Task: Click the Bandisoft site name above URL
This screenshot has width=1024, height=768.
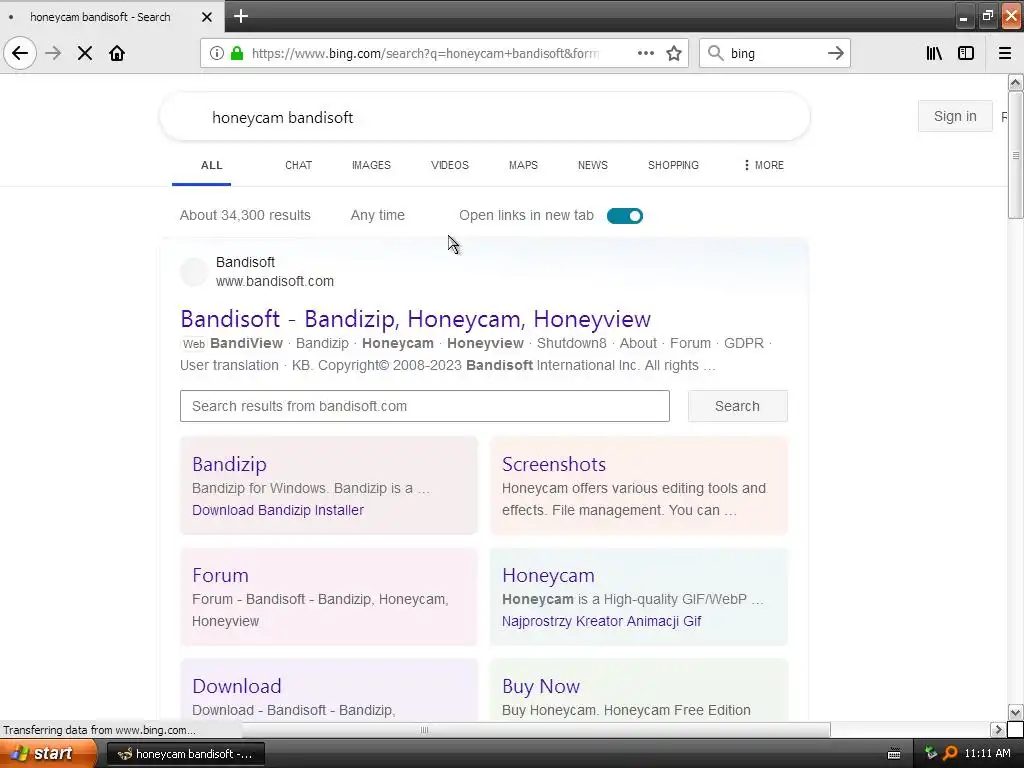Action: (x=245, y=262)
